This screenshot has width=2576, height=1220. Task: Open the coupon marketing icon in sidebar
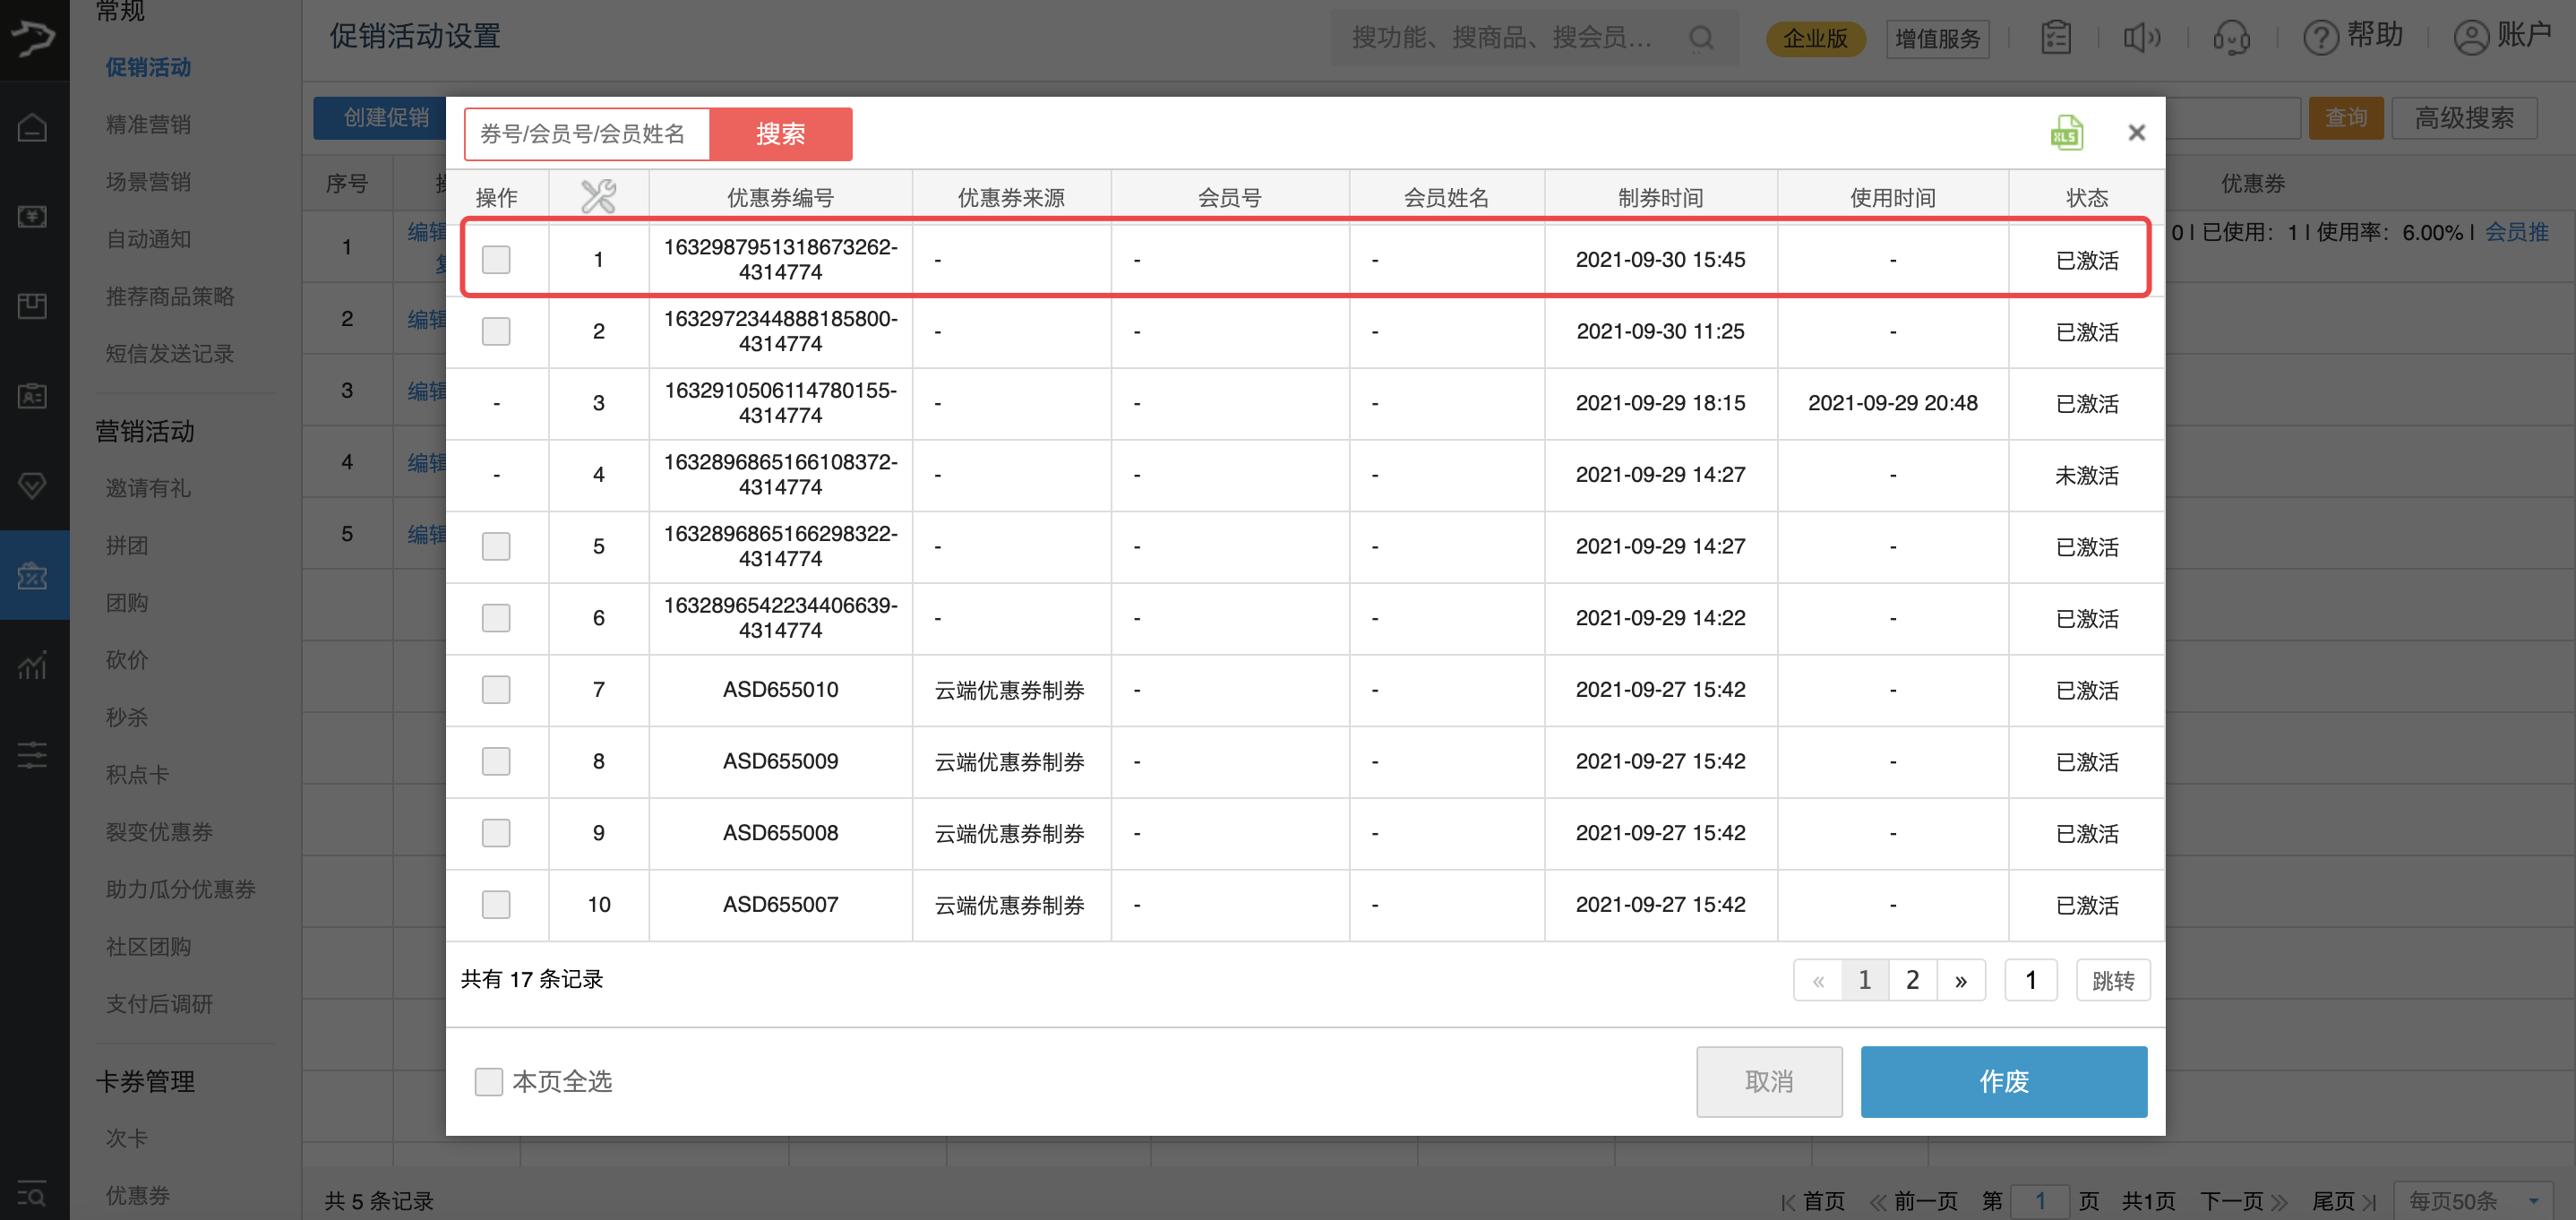point(32,575)
